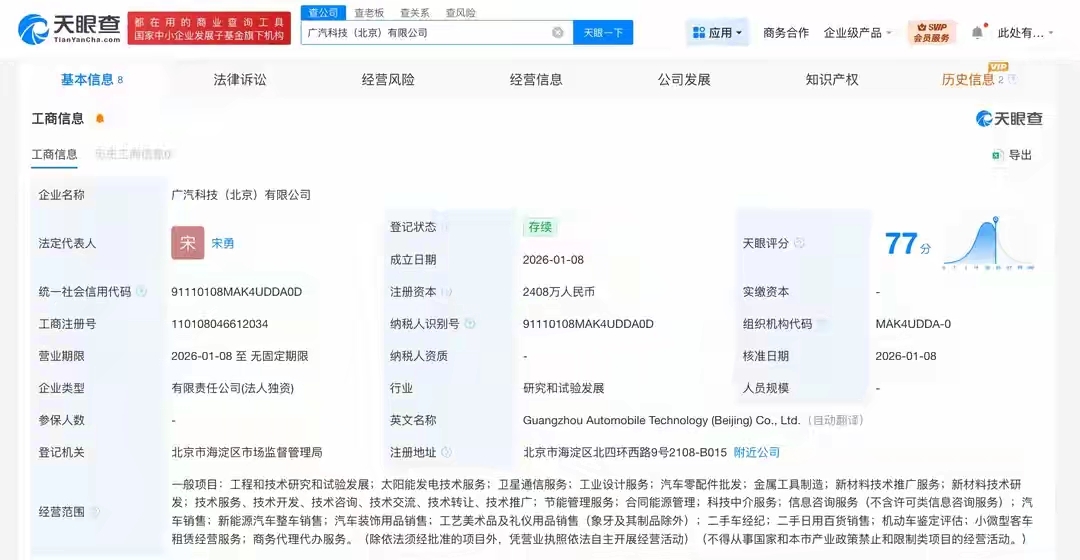
Task: Click the credit code value 91110108MAK4UDDA0D under 统一社会信用代码
Action: coord(236,292)
